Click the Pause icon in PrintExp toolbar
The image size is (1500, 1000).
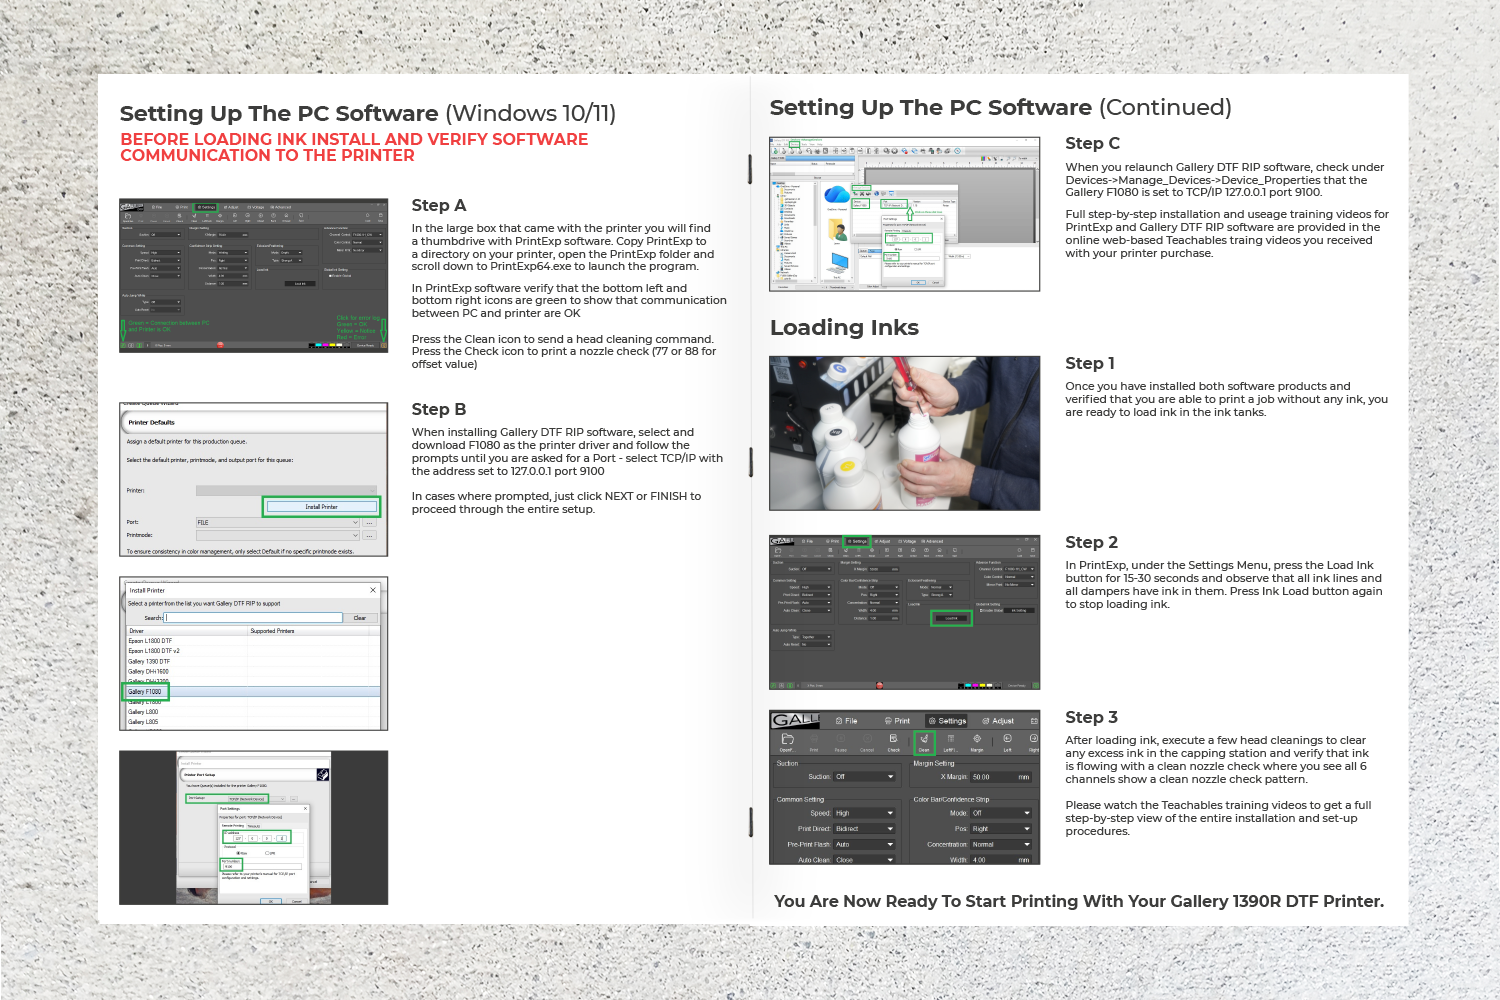(x=841, y=739)
